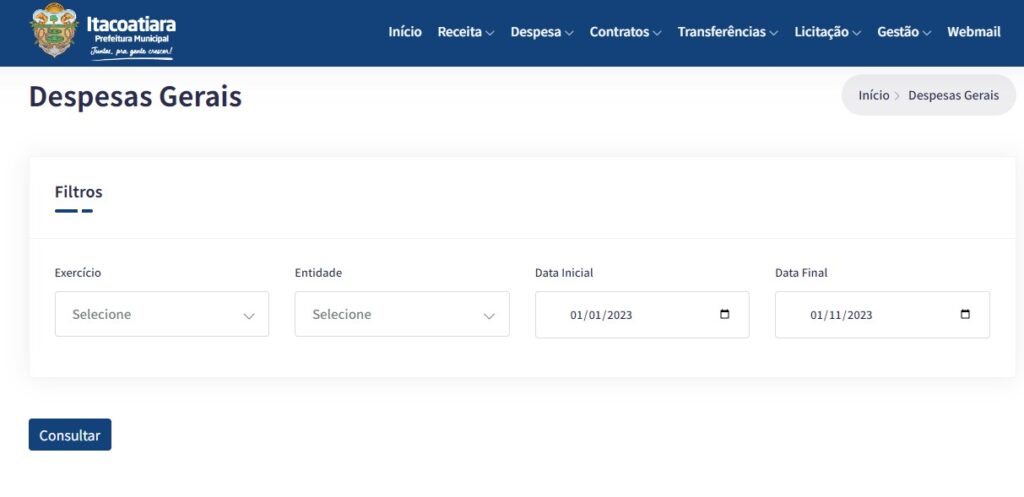Click the Data Inicial date field

(x=642, y=315)
